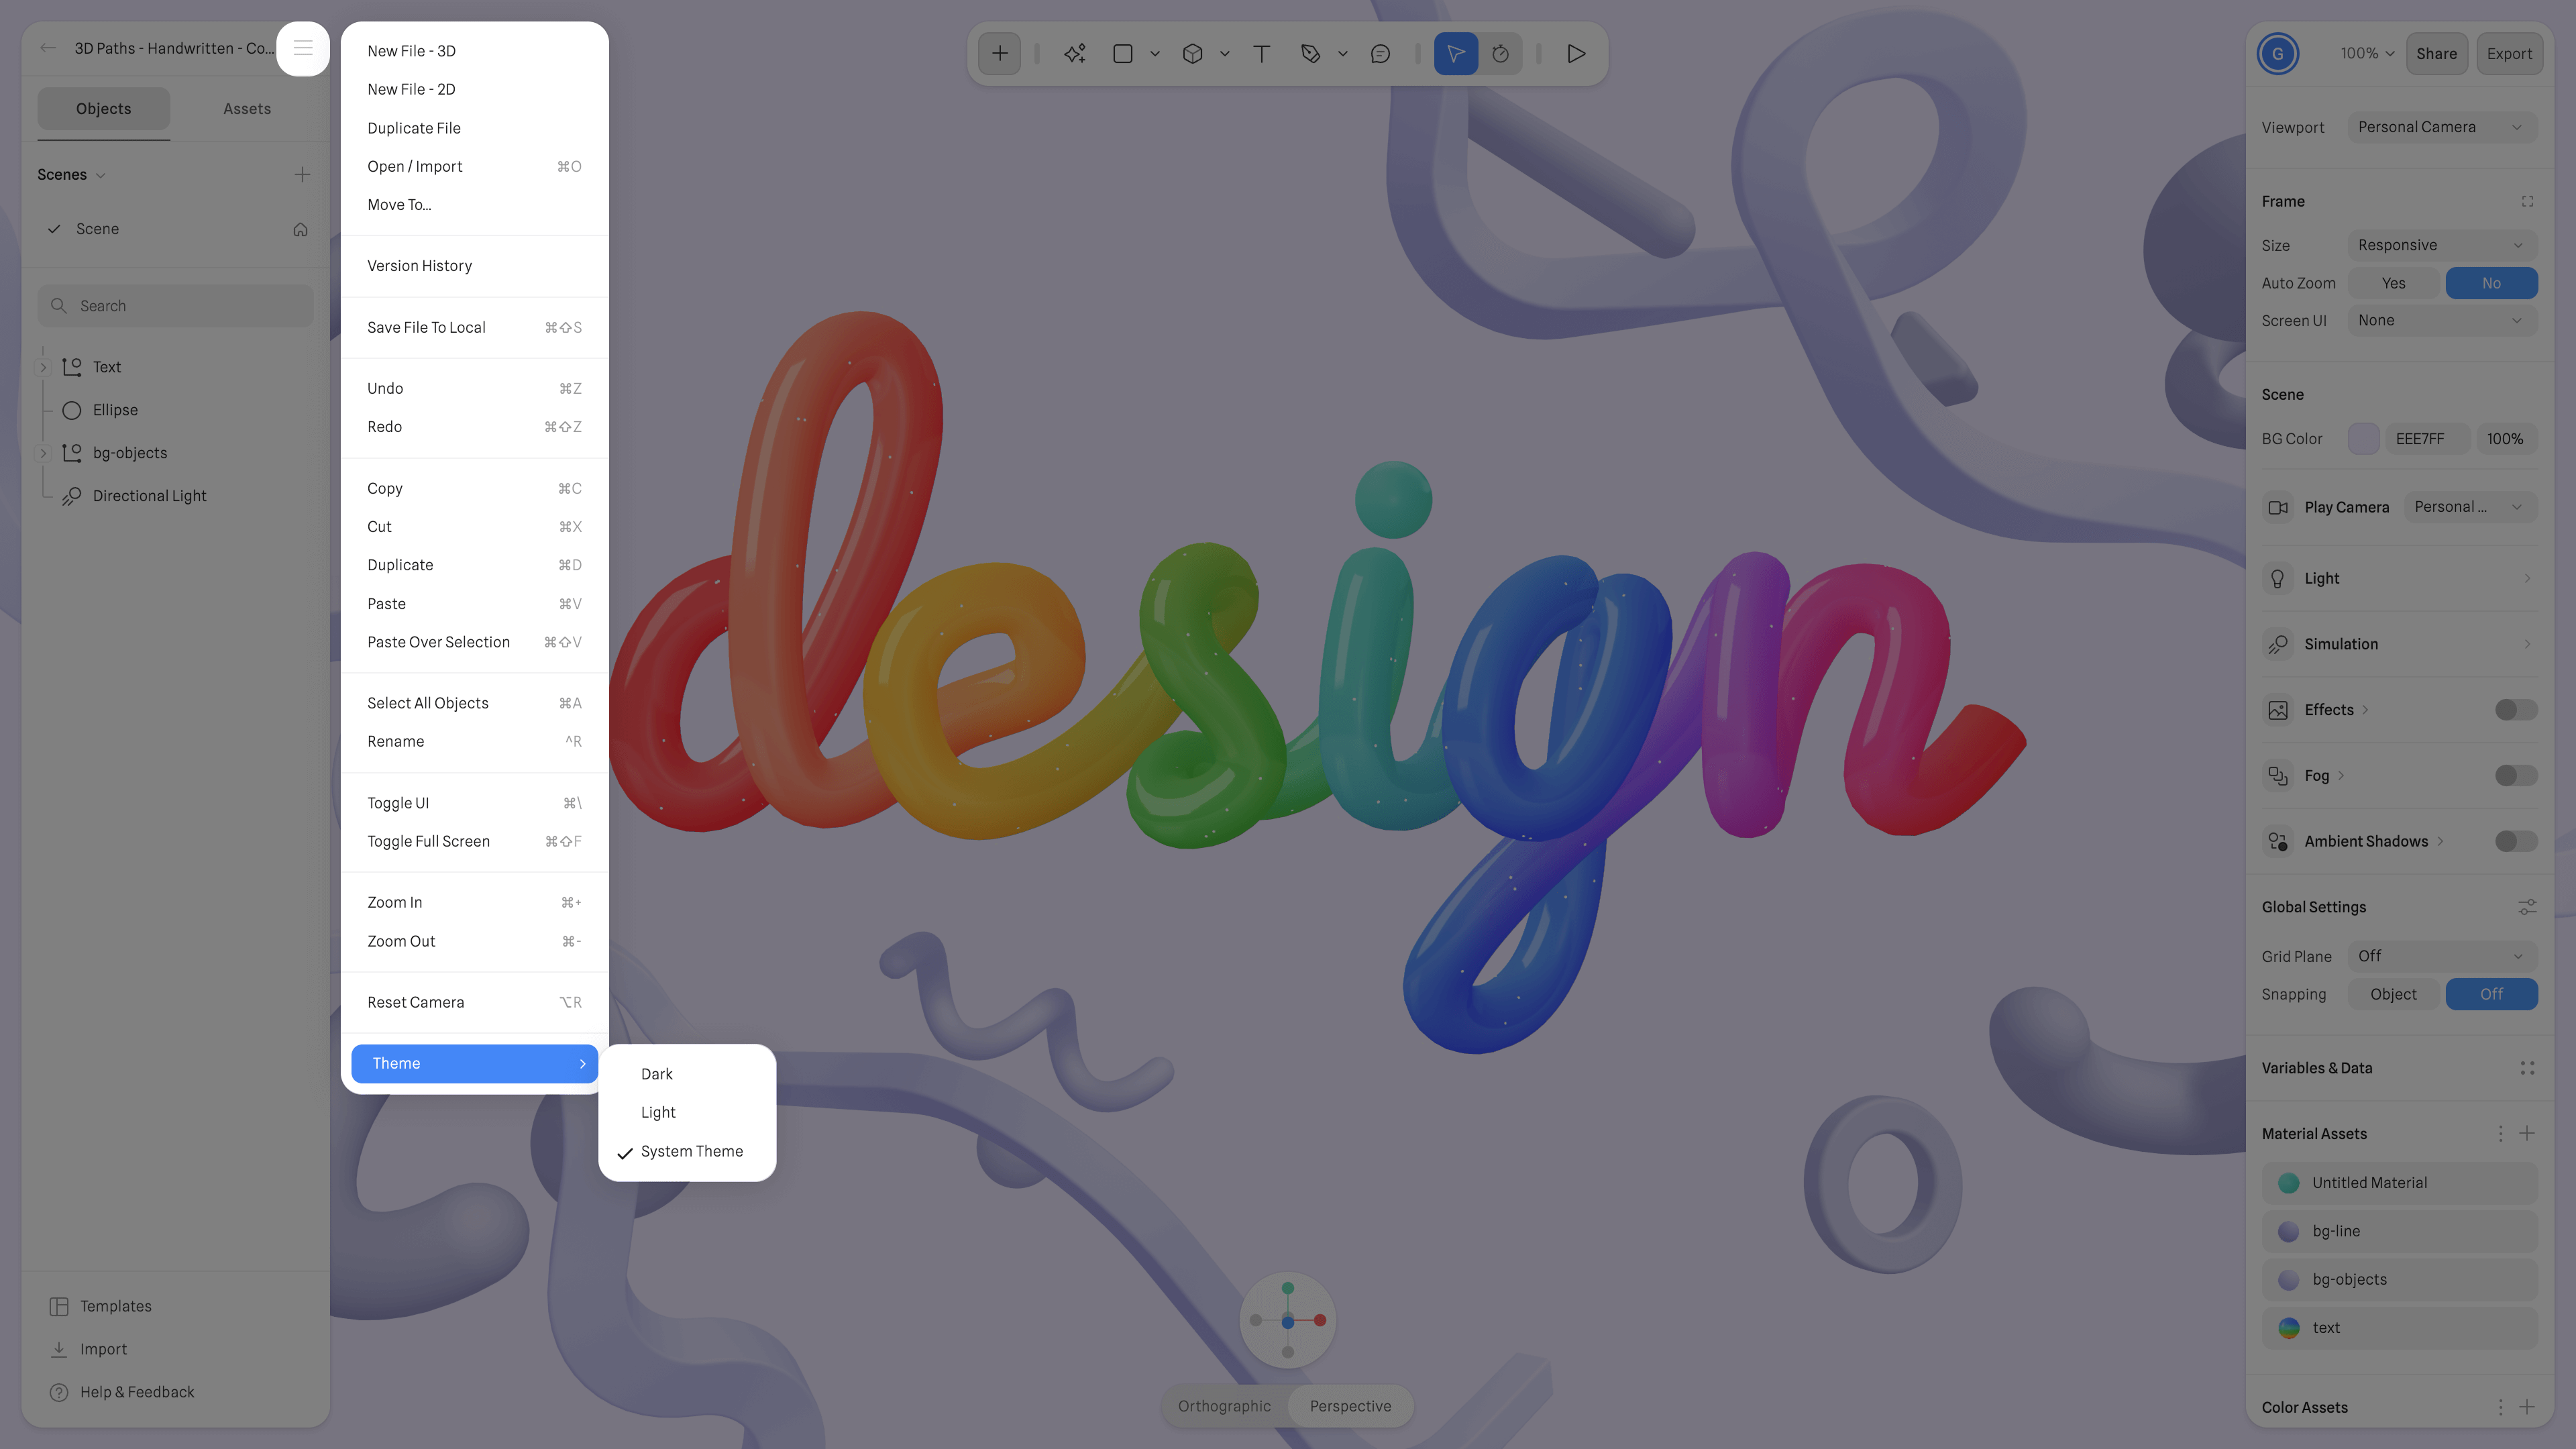2576x1449 pixels.
Task: Click the BG Color swatch
Action: [x=2364, y=438]
